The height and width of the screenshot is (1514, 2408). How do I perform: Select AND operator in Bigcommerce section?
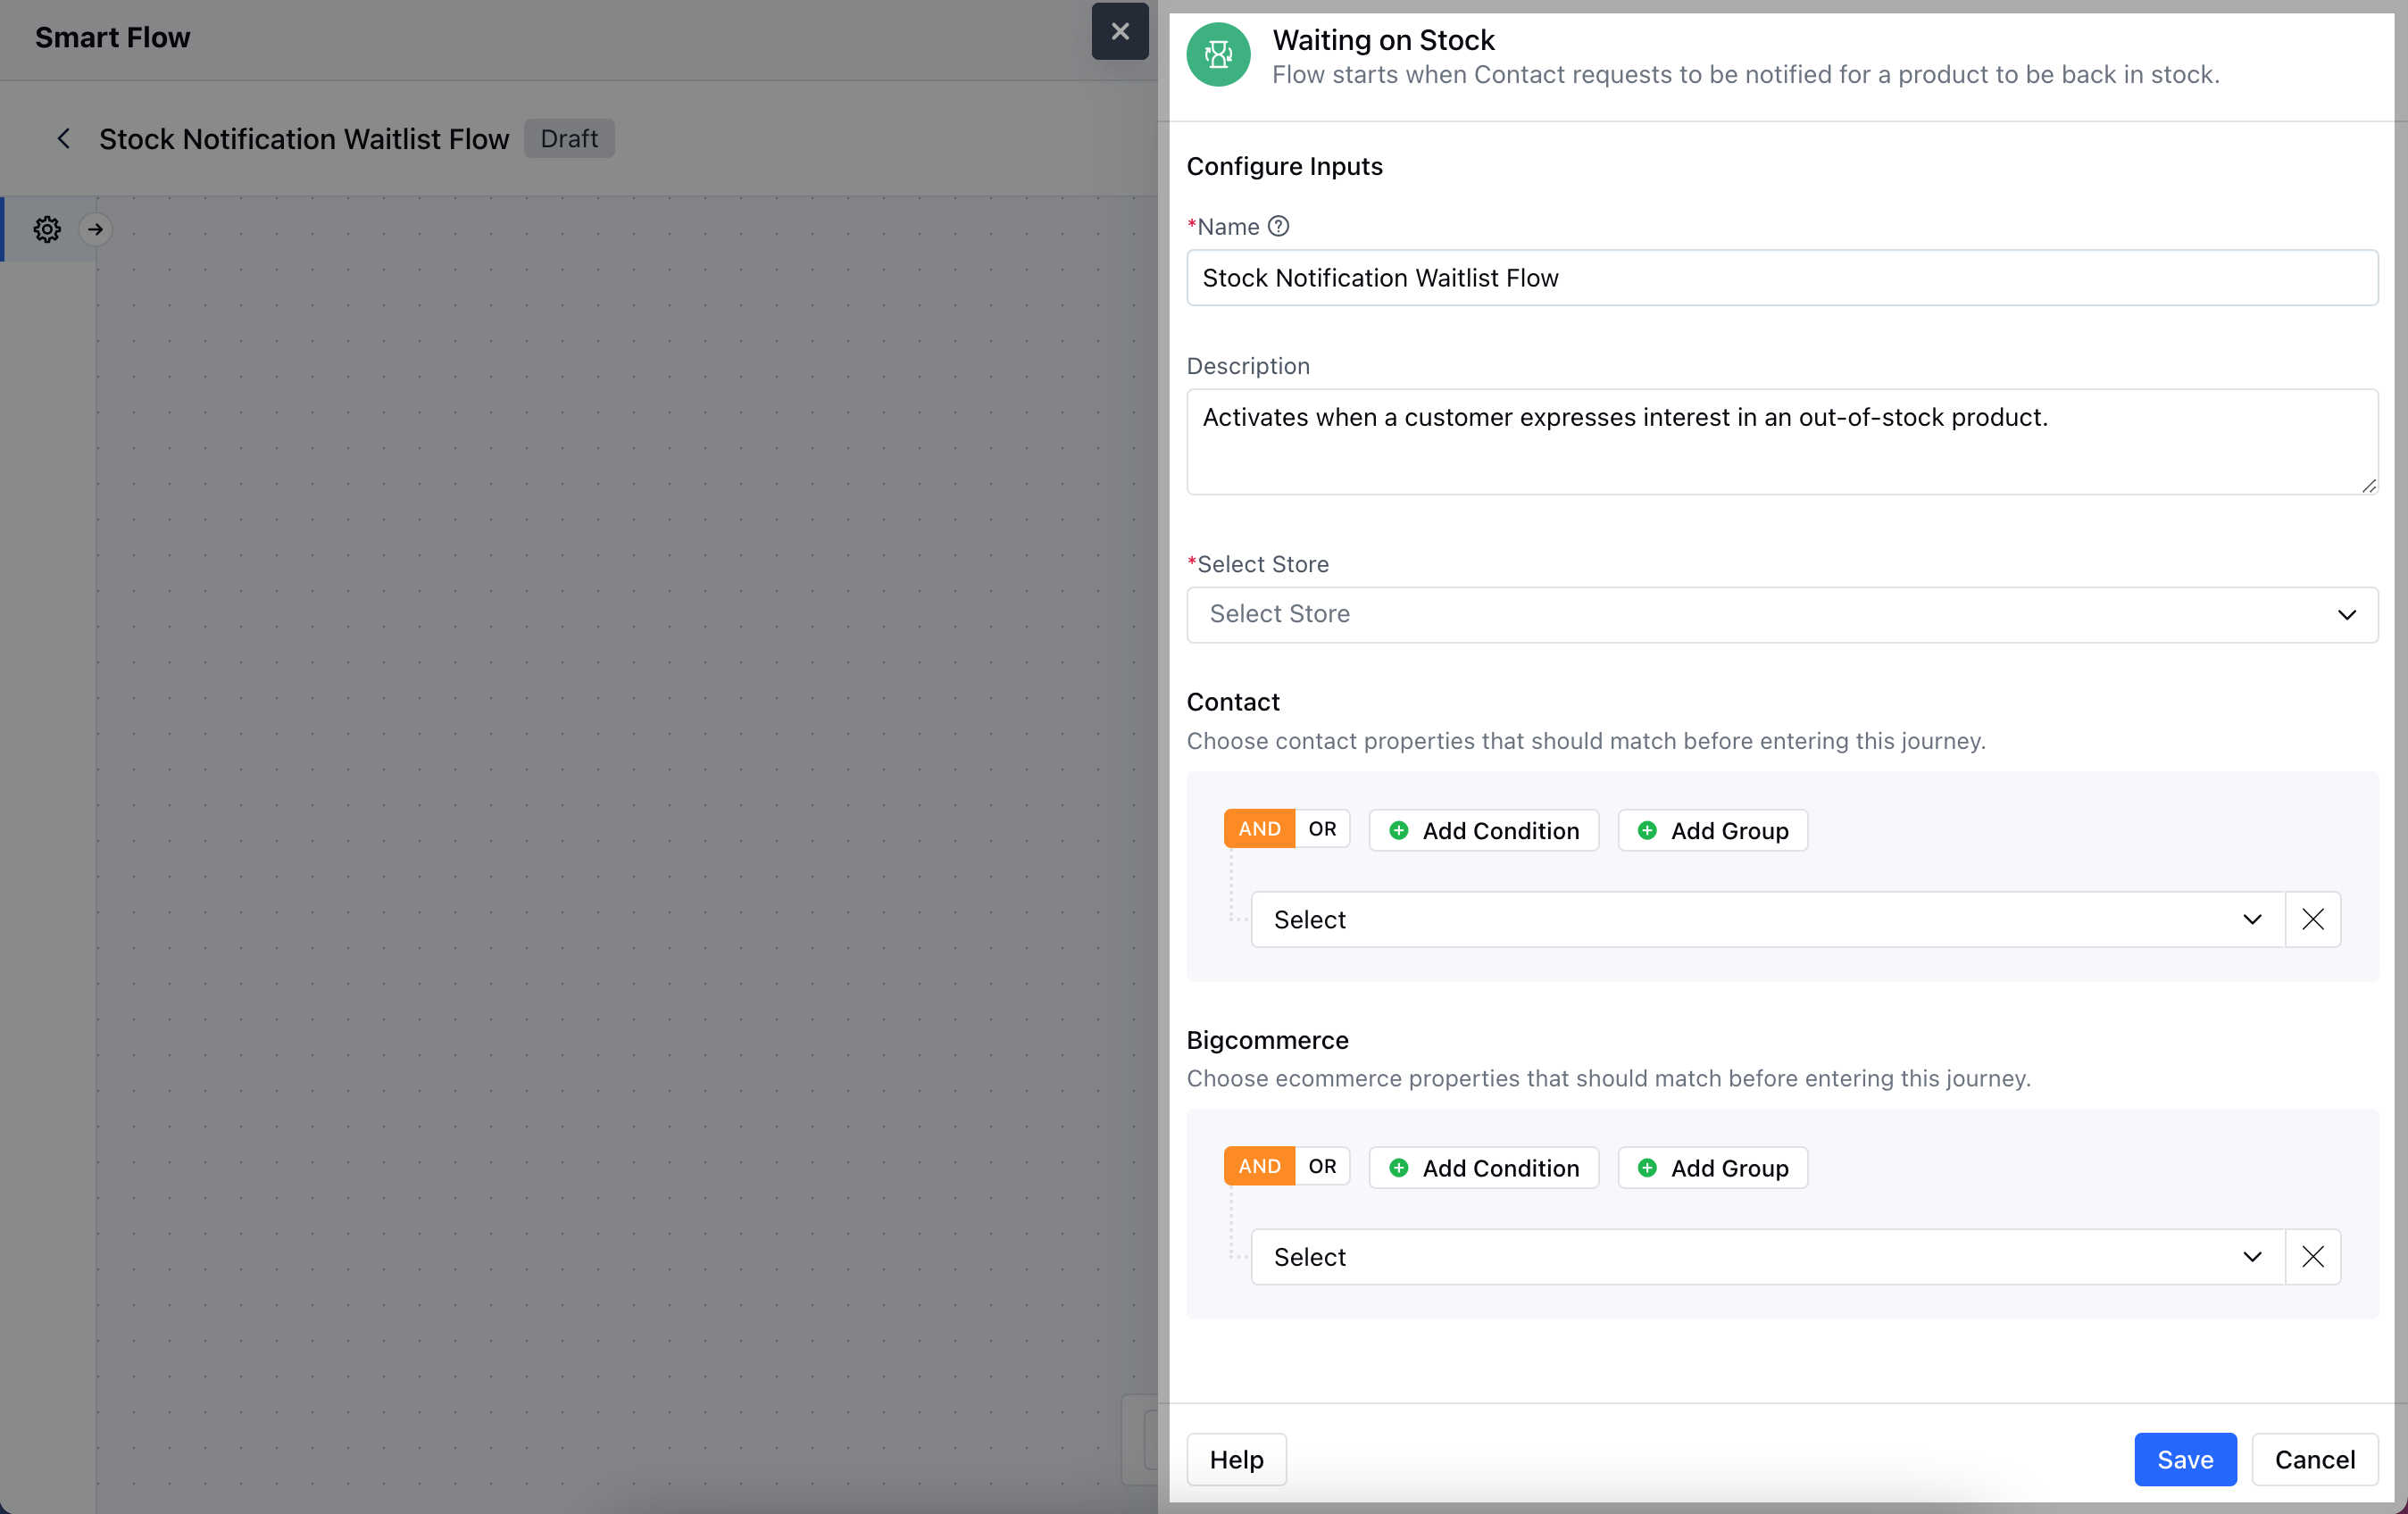click(x=1259, y=1167)
